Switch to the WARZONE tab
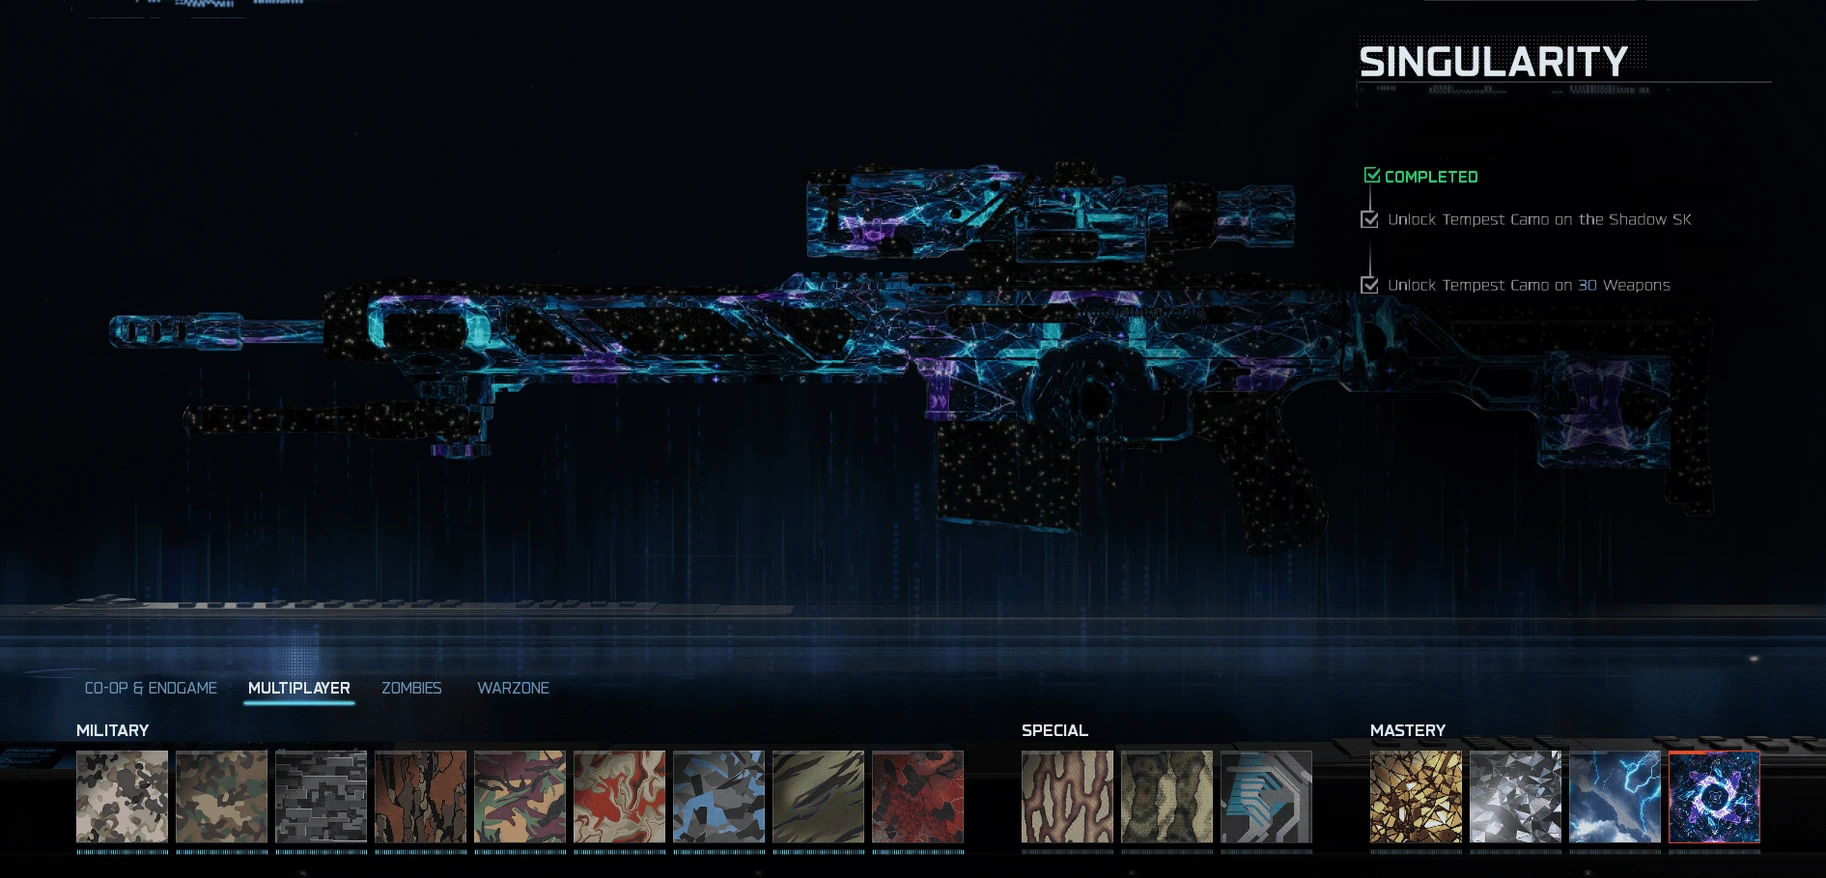This screenshot has height=878, width=1826. click(513, 688)
